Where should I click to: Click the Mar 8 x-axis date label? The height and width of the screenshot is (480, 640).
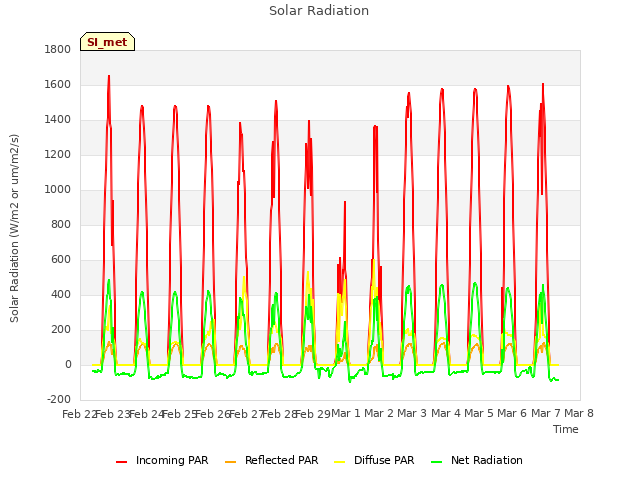pos(579,414)
